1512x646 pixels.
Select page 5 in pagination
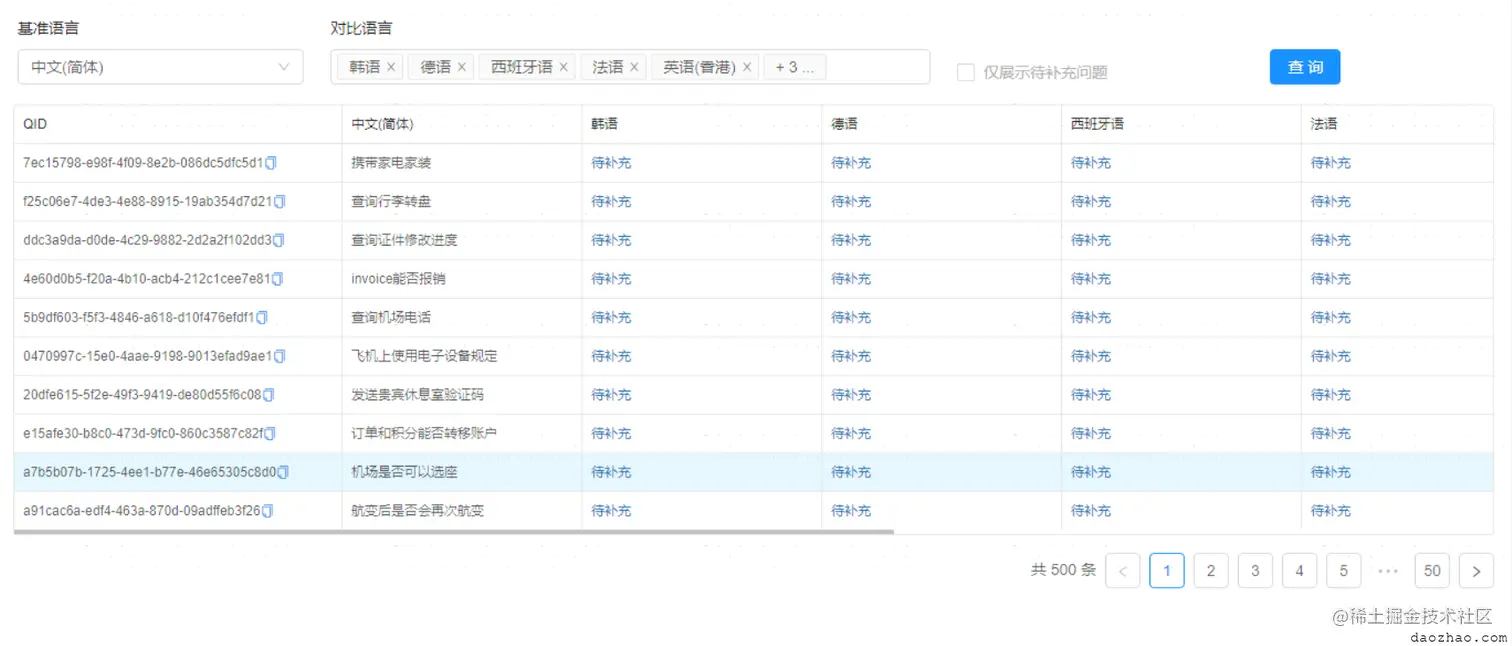[x=1343, y=571]
